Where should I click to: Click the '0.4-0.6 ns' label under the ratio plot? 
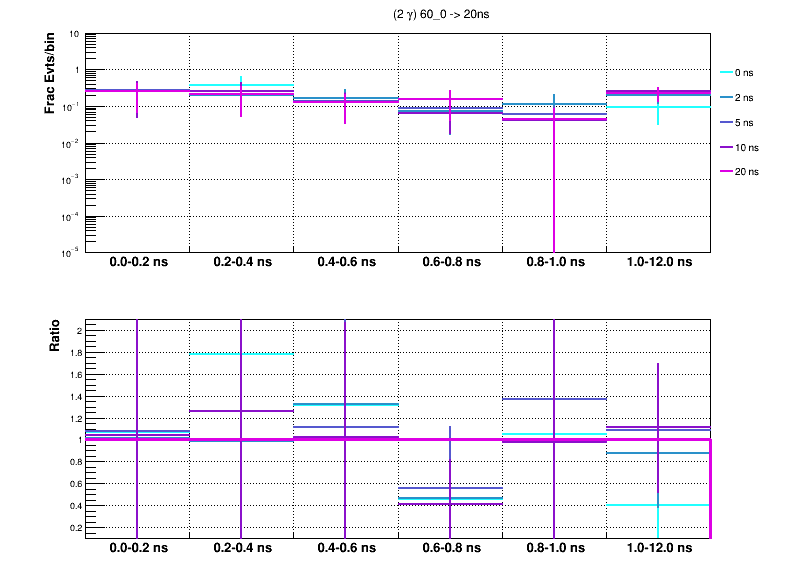[346, 549]
